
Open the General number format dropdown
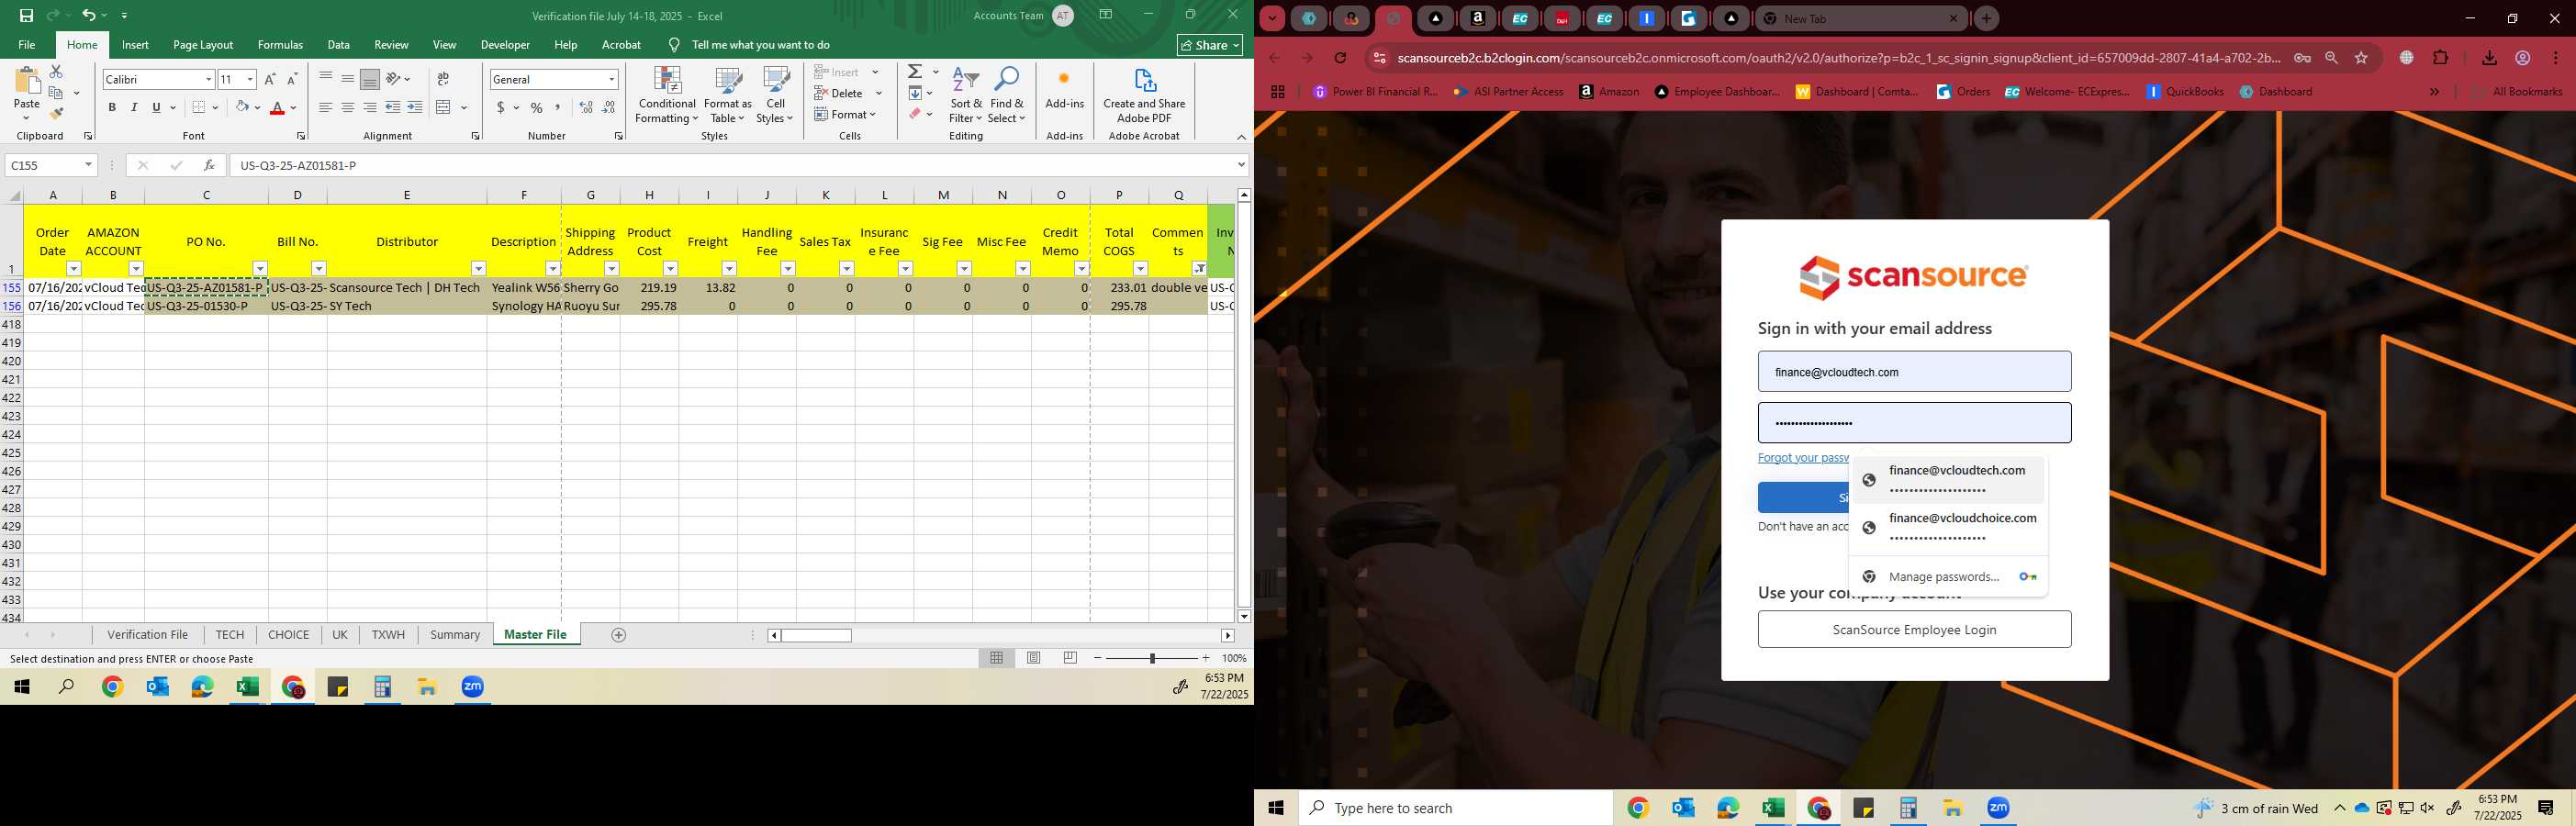[x=611, y=79]
